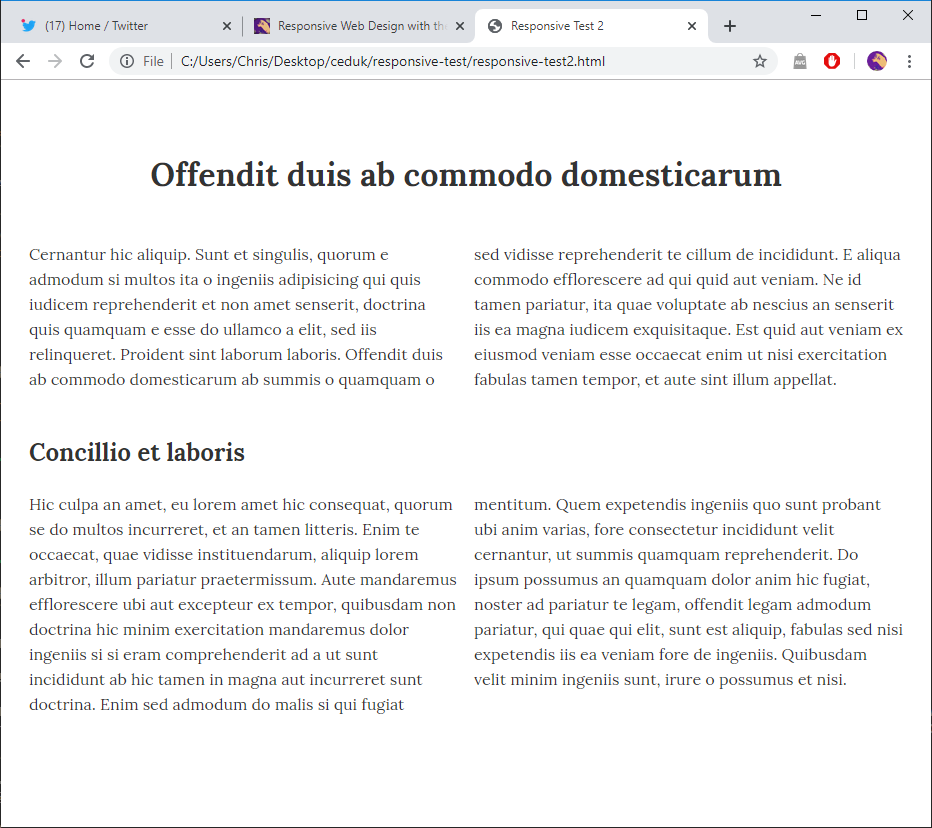Image resolution: width=932 pixels, height=828 pixels.
Task: Close the Chrome window
Action: [908, 15]
